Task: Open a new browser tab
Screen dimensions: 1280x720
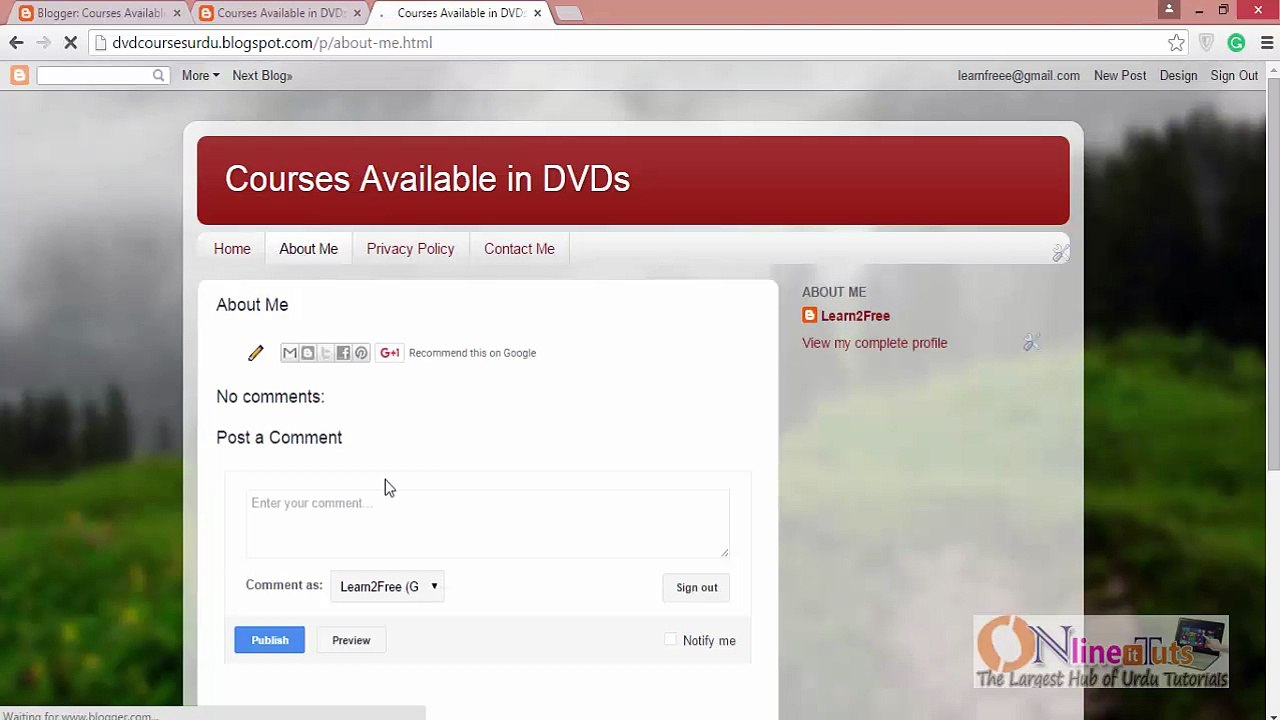Action: tap(568, 13)
